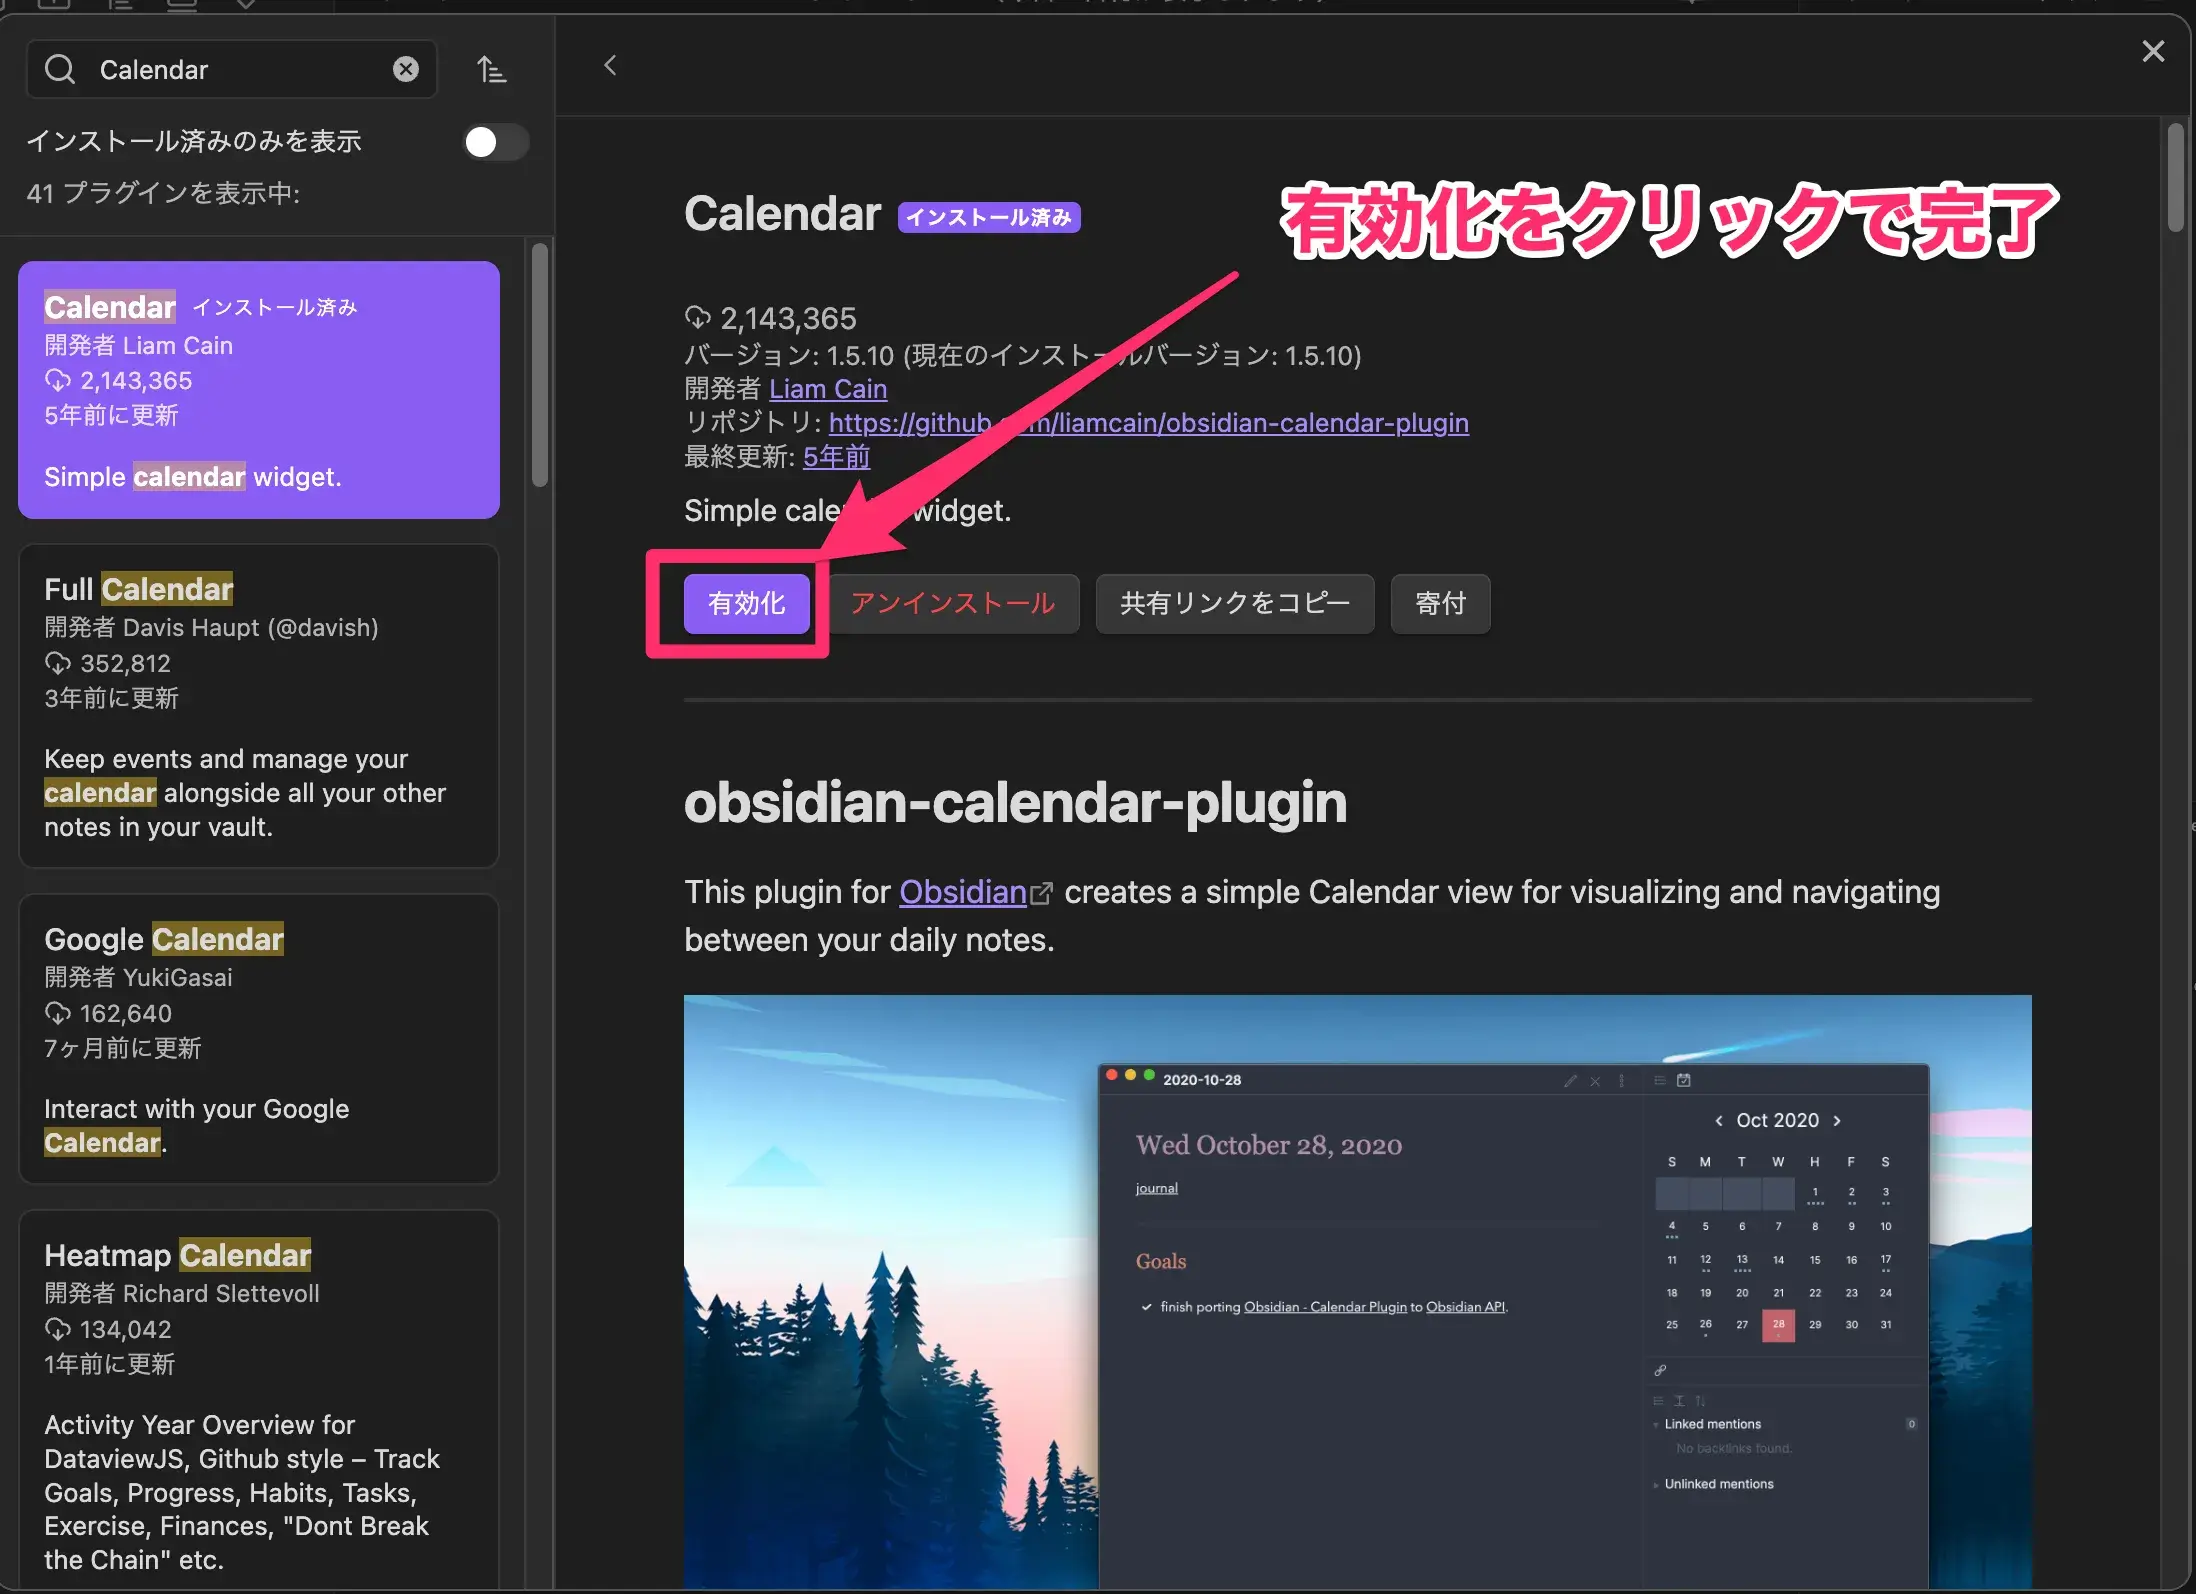The width and height of the screenshot is (2196, 1594).
Task: Click the "5年前に更新" text in the Calendar card
Action: (112, 415)
